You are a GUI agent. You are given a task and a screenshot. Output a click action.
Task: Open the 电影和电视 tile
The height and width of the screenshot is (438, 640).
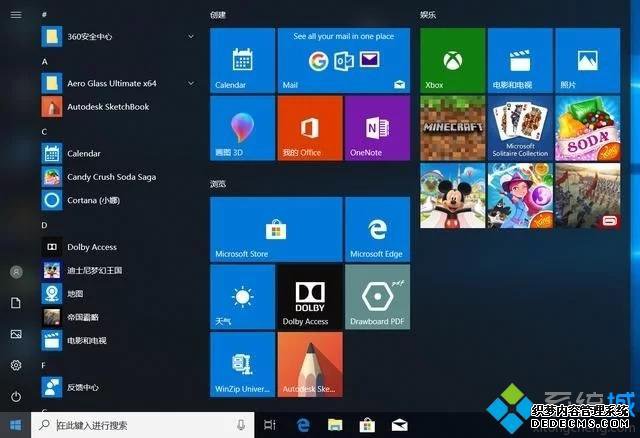click(x=520, y=60)
